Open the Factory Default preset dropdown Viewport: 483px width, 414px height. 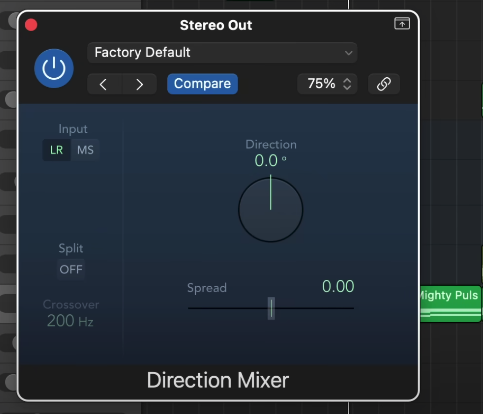pyautogui.click(x=222, y=53)
